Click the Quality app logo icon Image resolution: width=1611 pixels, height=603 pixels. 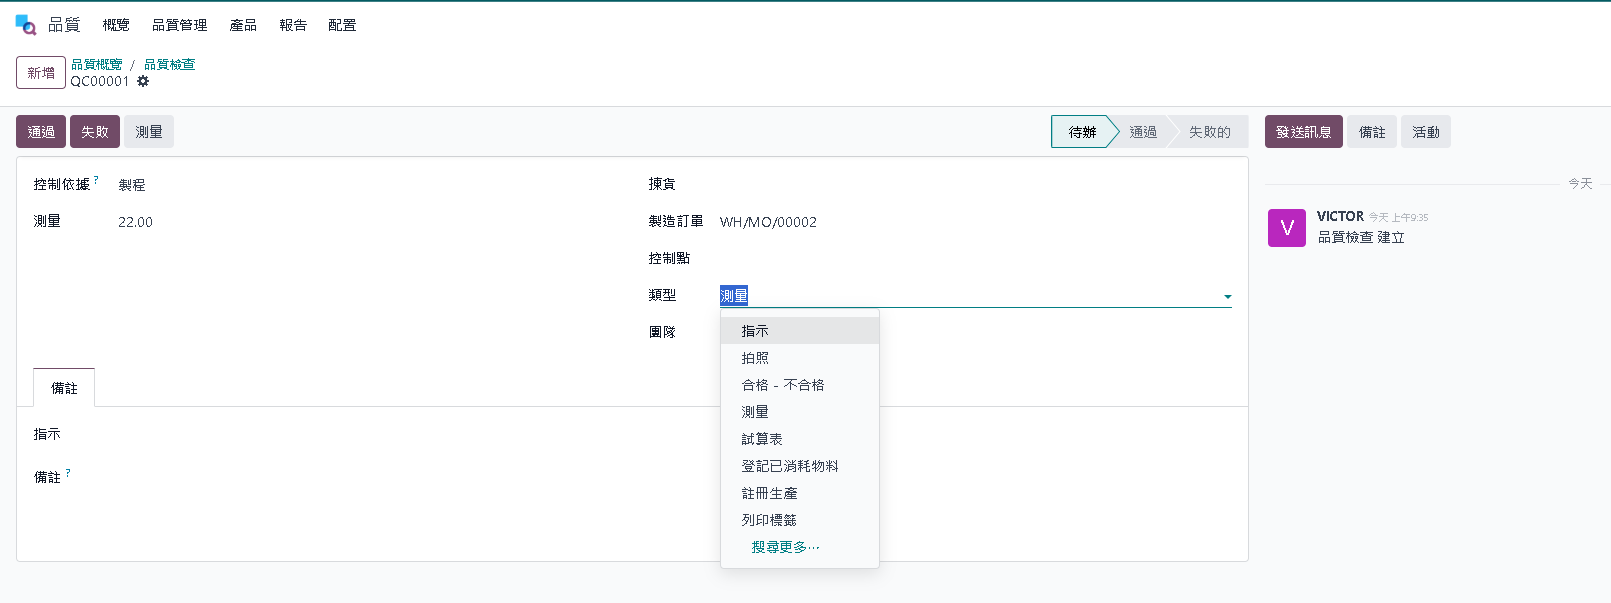[26, 25]
